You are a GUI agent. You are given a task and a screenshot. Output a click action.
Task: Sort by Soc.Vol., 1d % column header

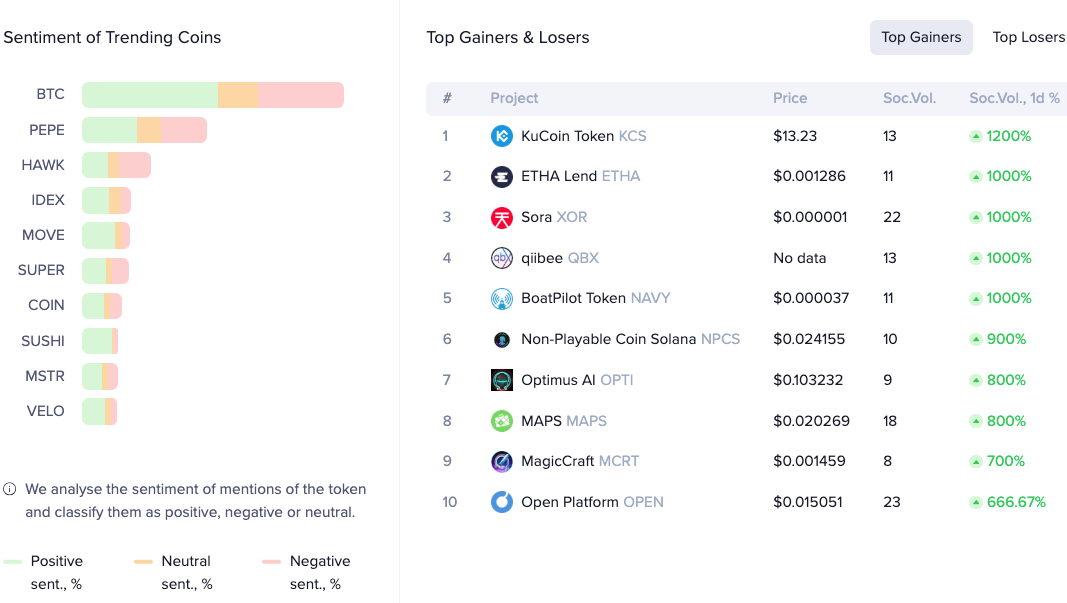1015,98
